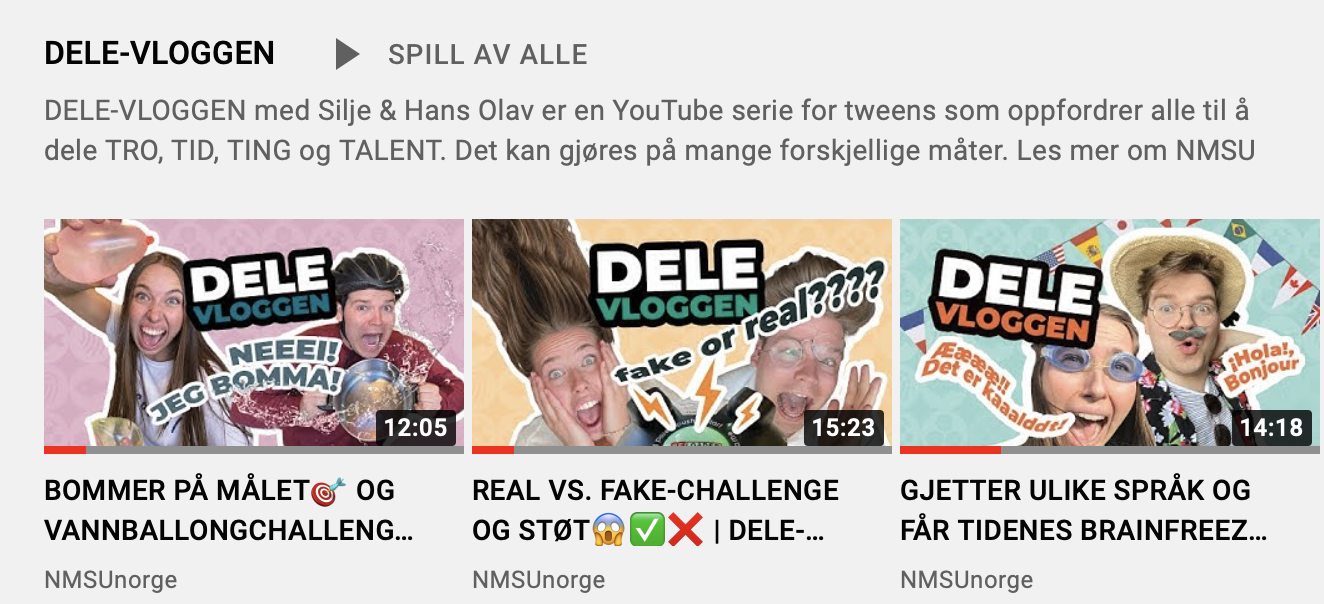Open NMSUnorge channel under second video
This screenshot has width=1324, height=604.
(539, 580)
